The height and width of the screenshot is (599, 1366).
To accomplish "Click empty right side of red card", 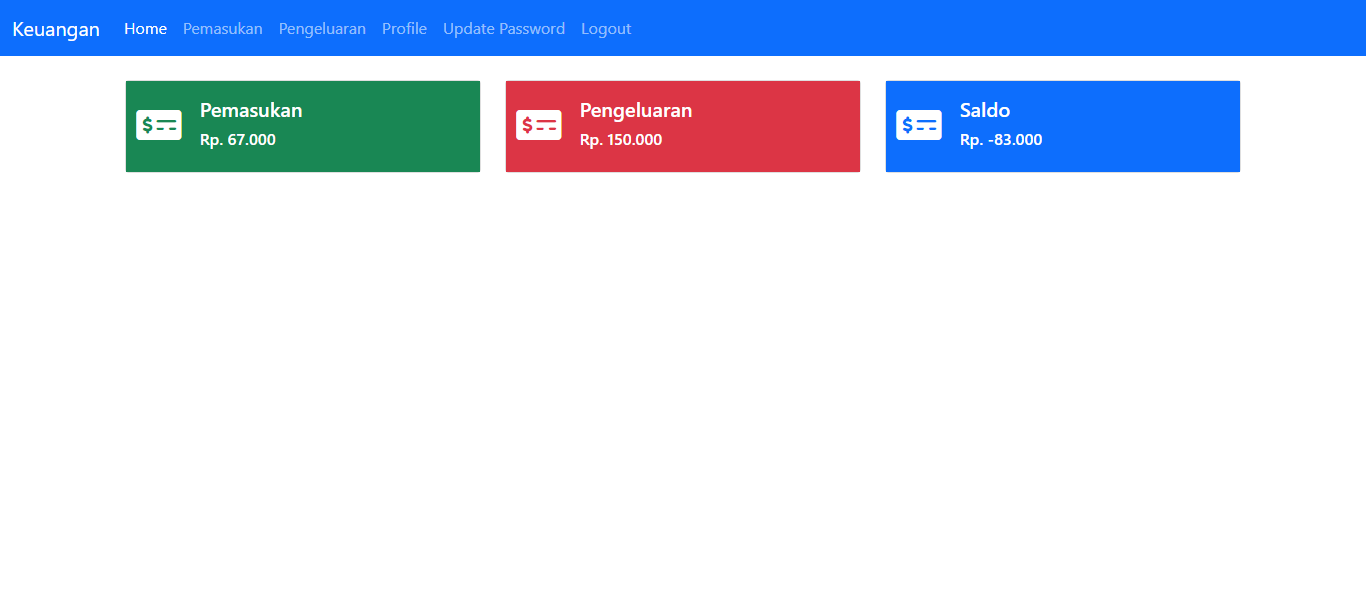I will (790, 126).
